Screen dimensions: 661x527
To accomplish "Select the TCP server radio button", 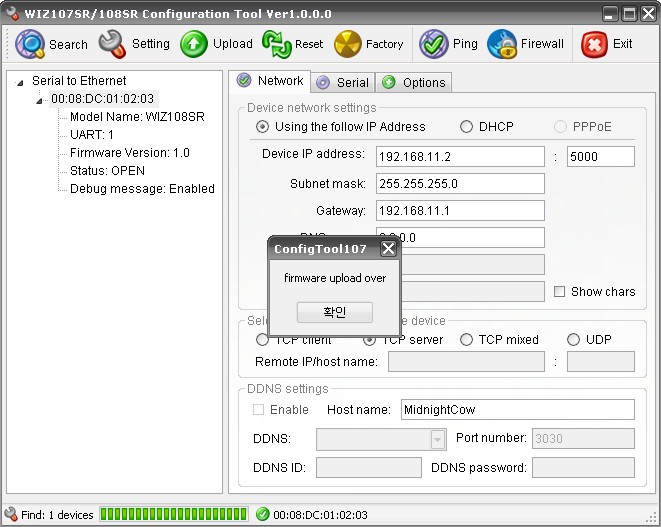I will (369, 340).
